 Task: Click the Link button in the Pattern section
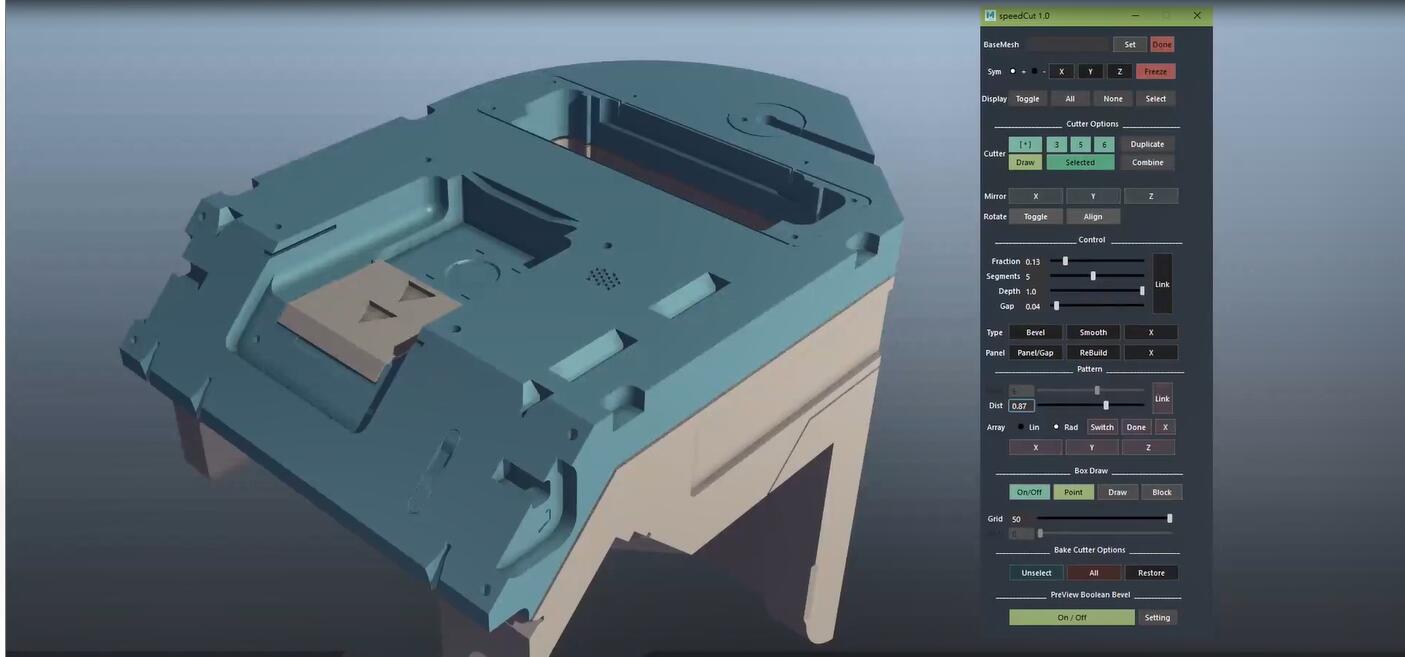click(x=1162, y=398)
